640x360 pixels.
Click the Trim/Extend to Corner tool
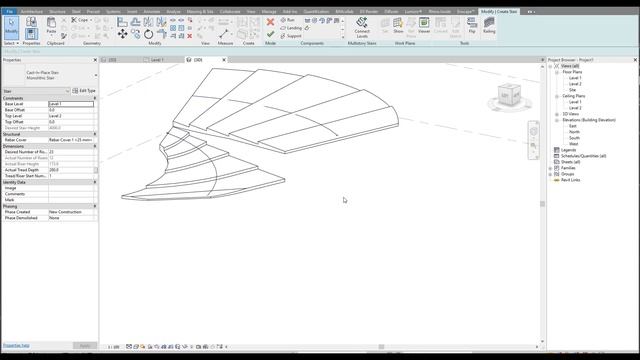click(162, 34)
